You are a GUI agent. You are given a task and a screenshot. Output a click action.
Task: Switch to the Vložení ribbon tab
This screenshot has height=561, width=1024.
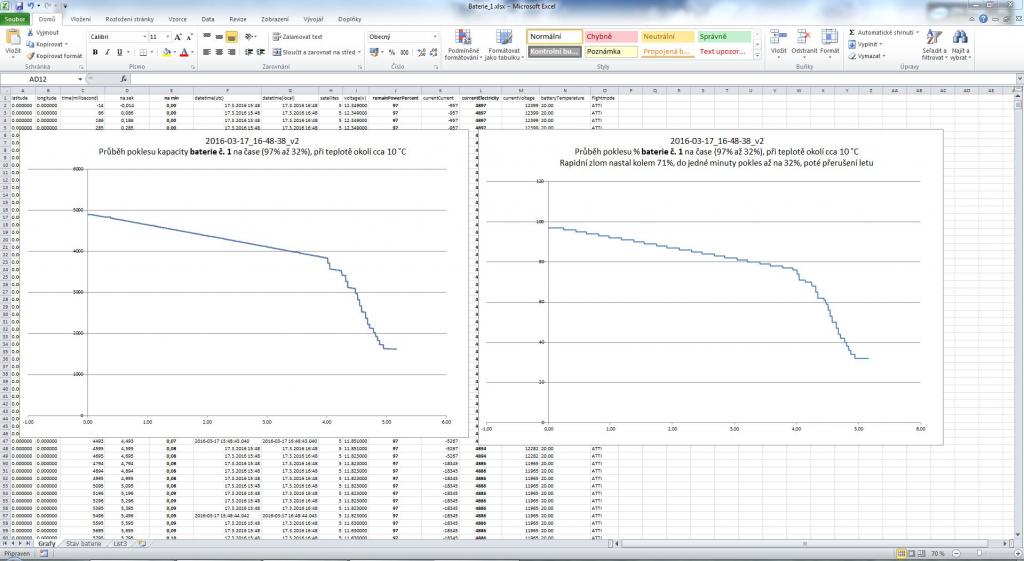pyautogui.click(x=81, y=19)
